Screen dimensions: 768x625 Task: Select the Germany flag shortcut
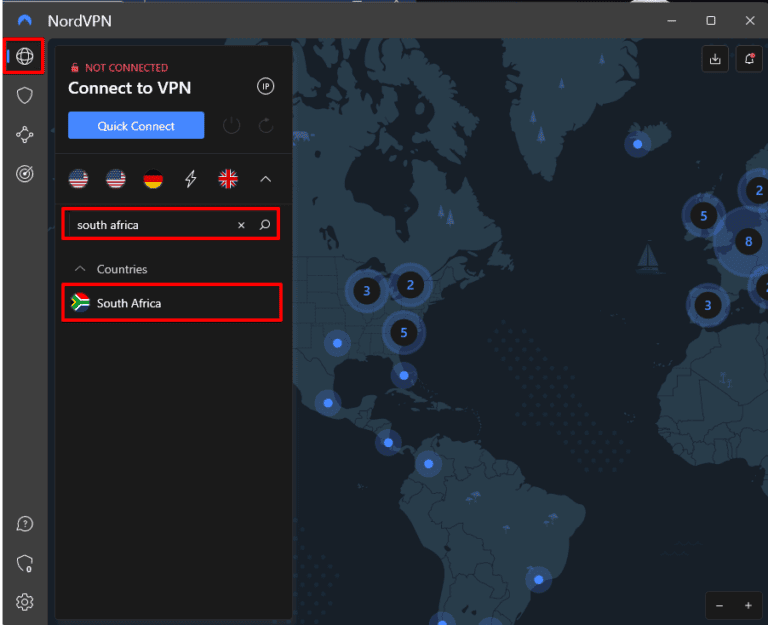pyautogui.click(x=153, y=179)
